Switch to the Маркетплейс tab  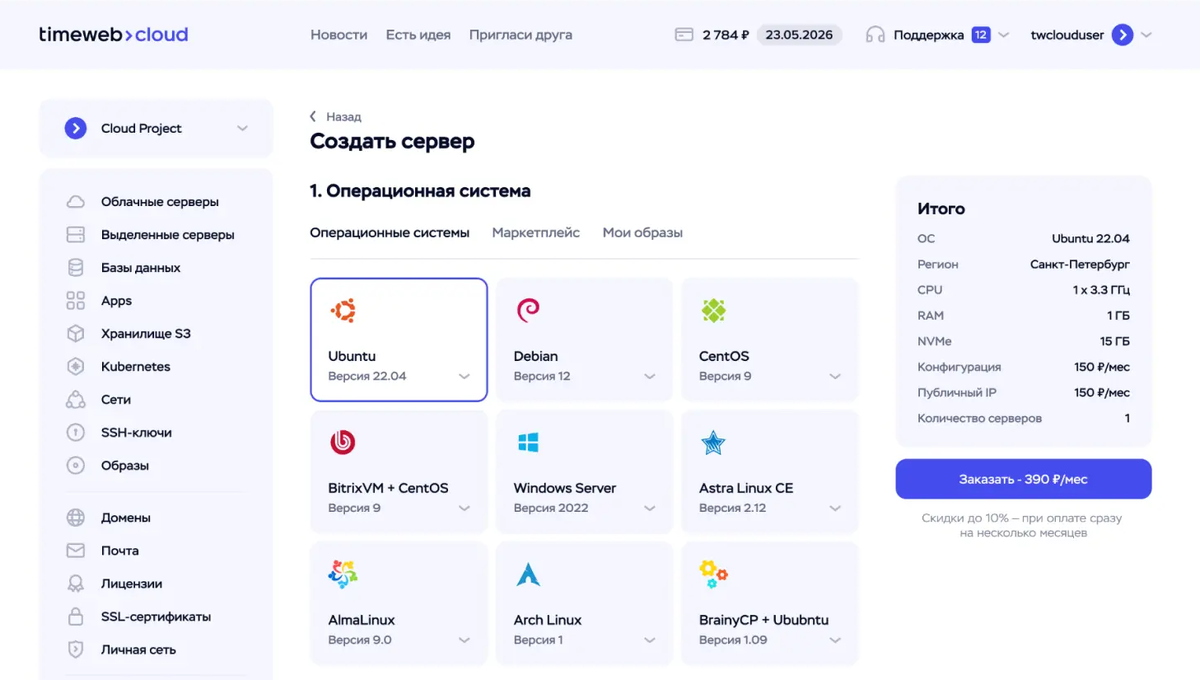pos(536,233)
